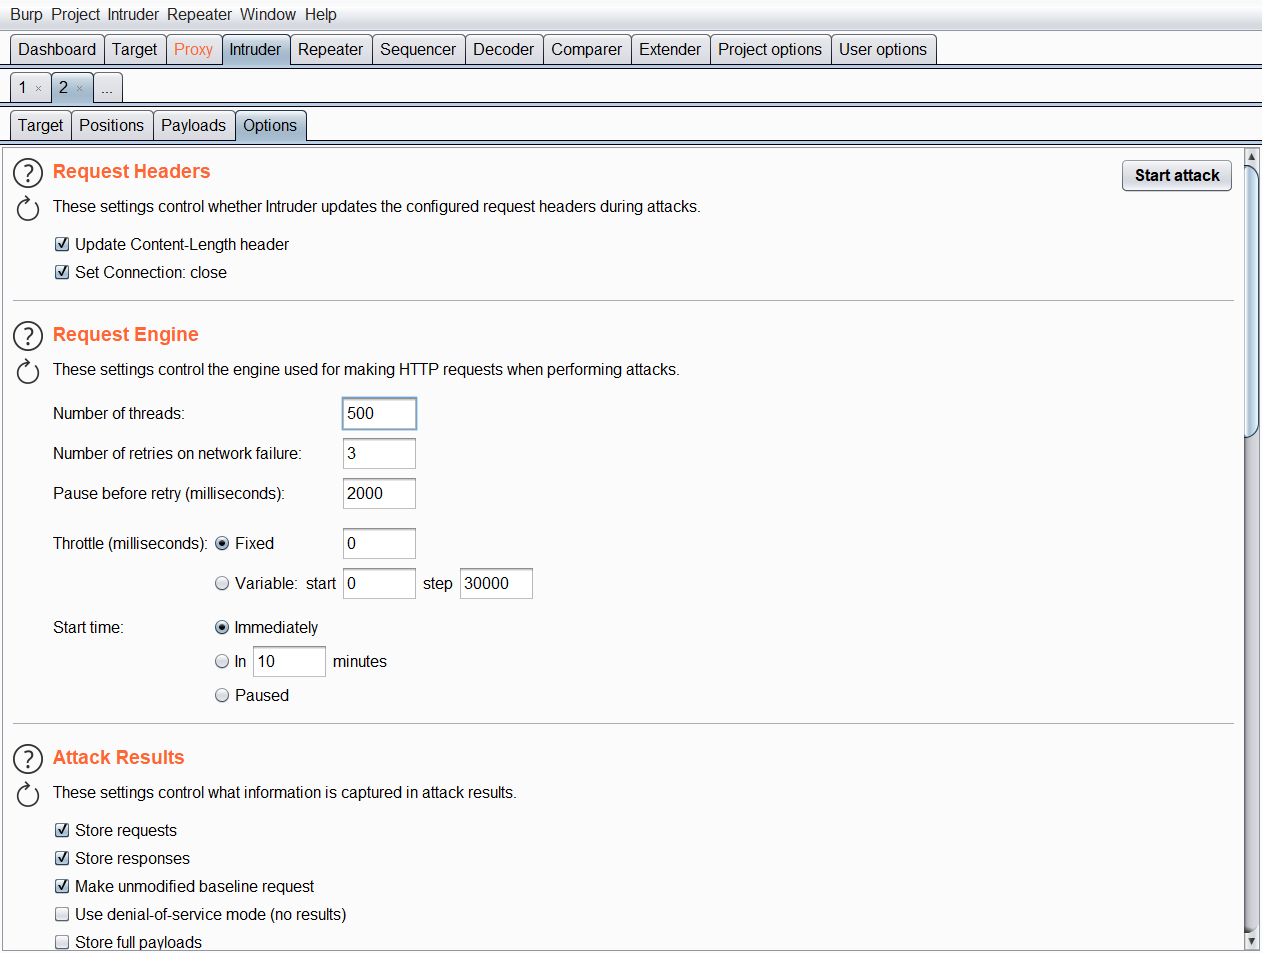Switch to the Proxy tab

click(193, 49)
